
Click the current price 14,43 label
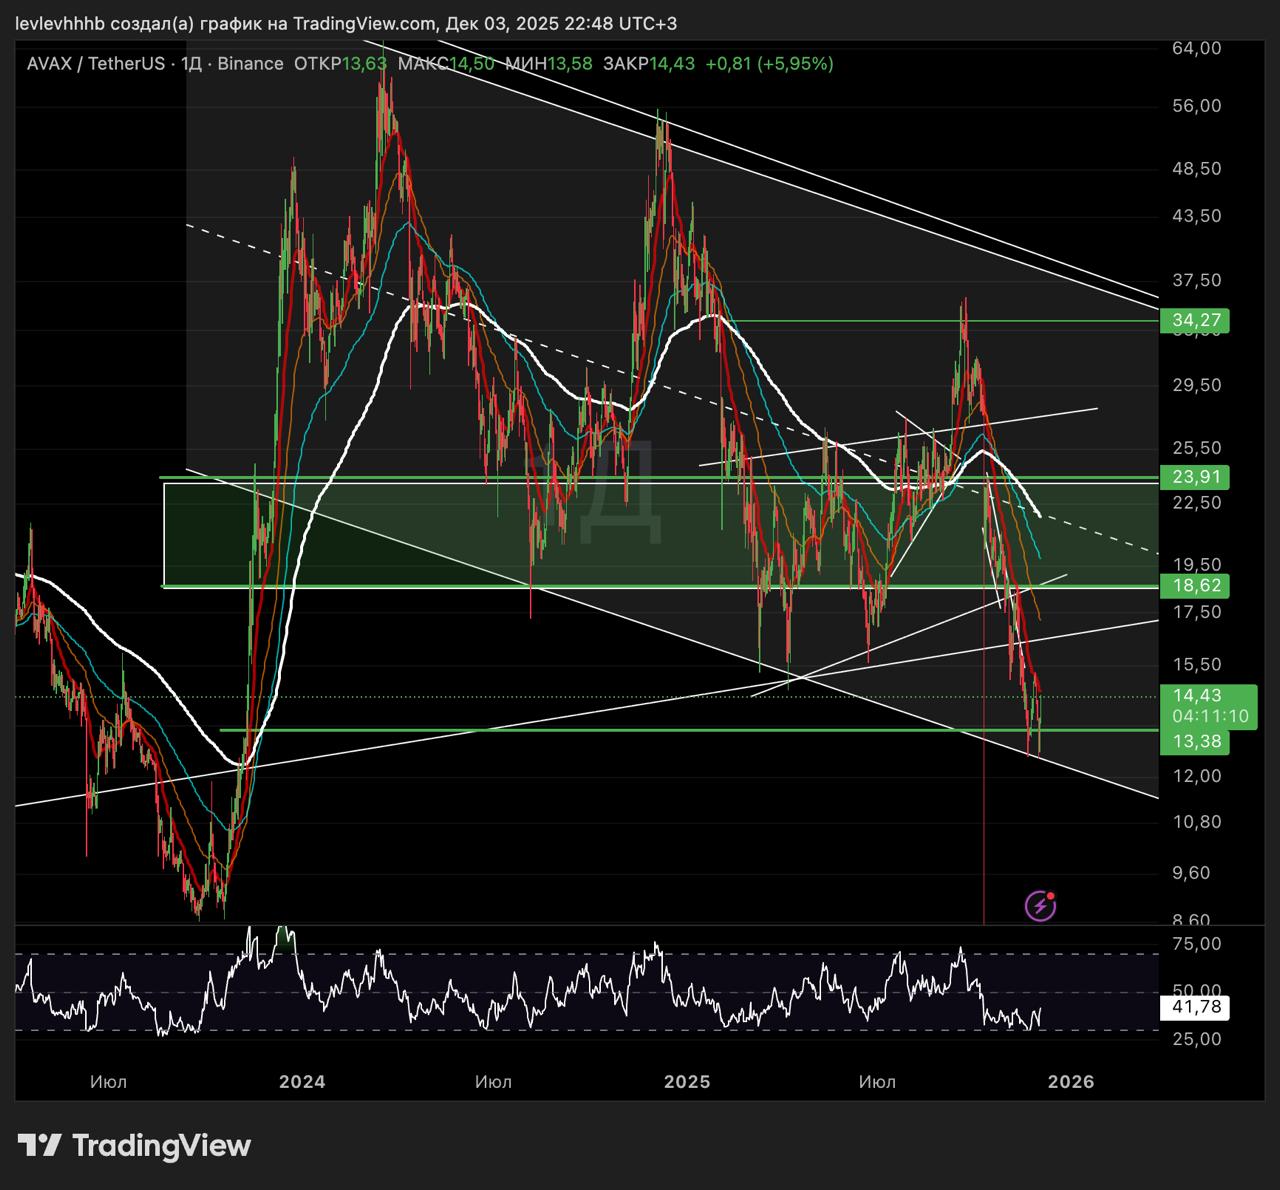point(1197,696)
